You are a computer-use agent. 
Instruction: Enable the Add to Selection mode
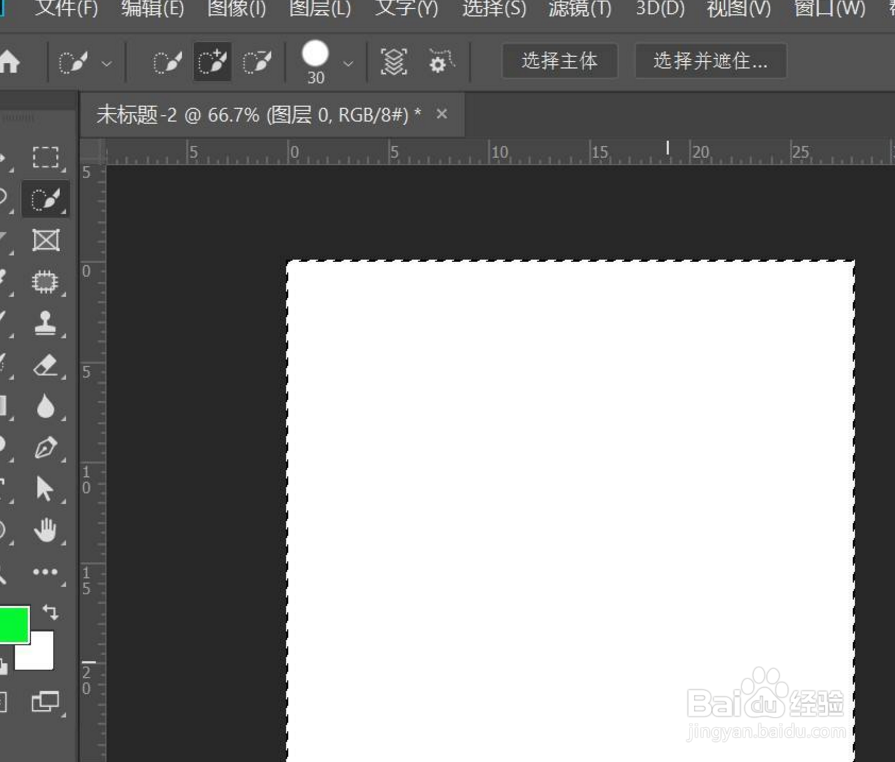point(212,62)
